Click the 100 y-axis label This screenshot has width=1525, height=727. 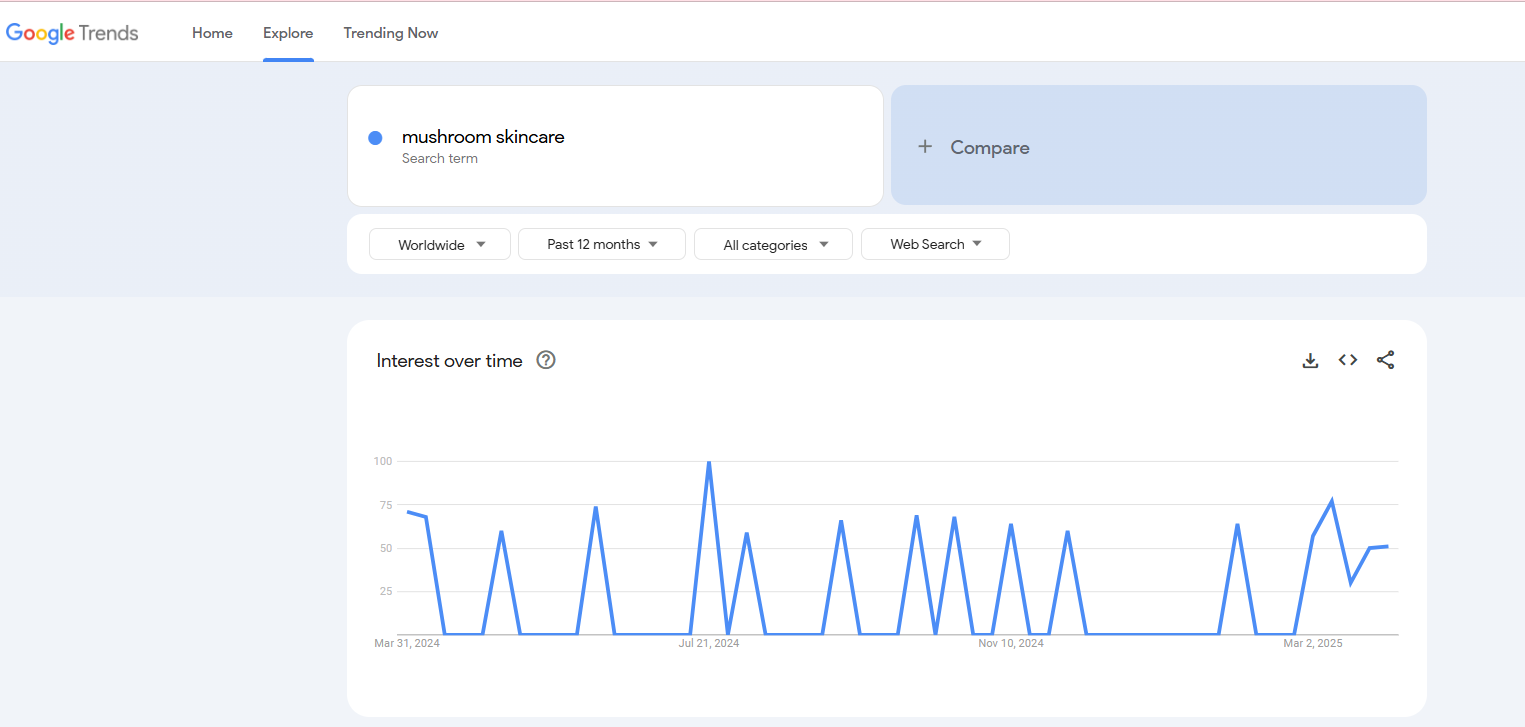[383, 461]
